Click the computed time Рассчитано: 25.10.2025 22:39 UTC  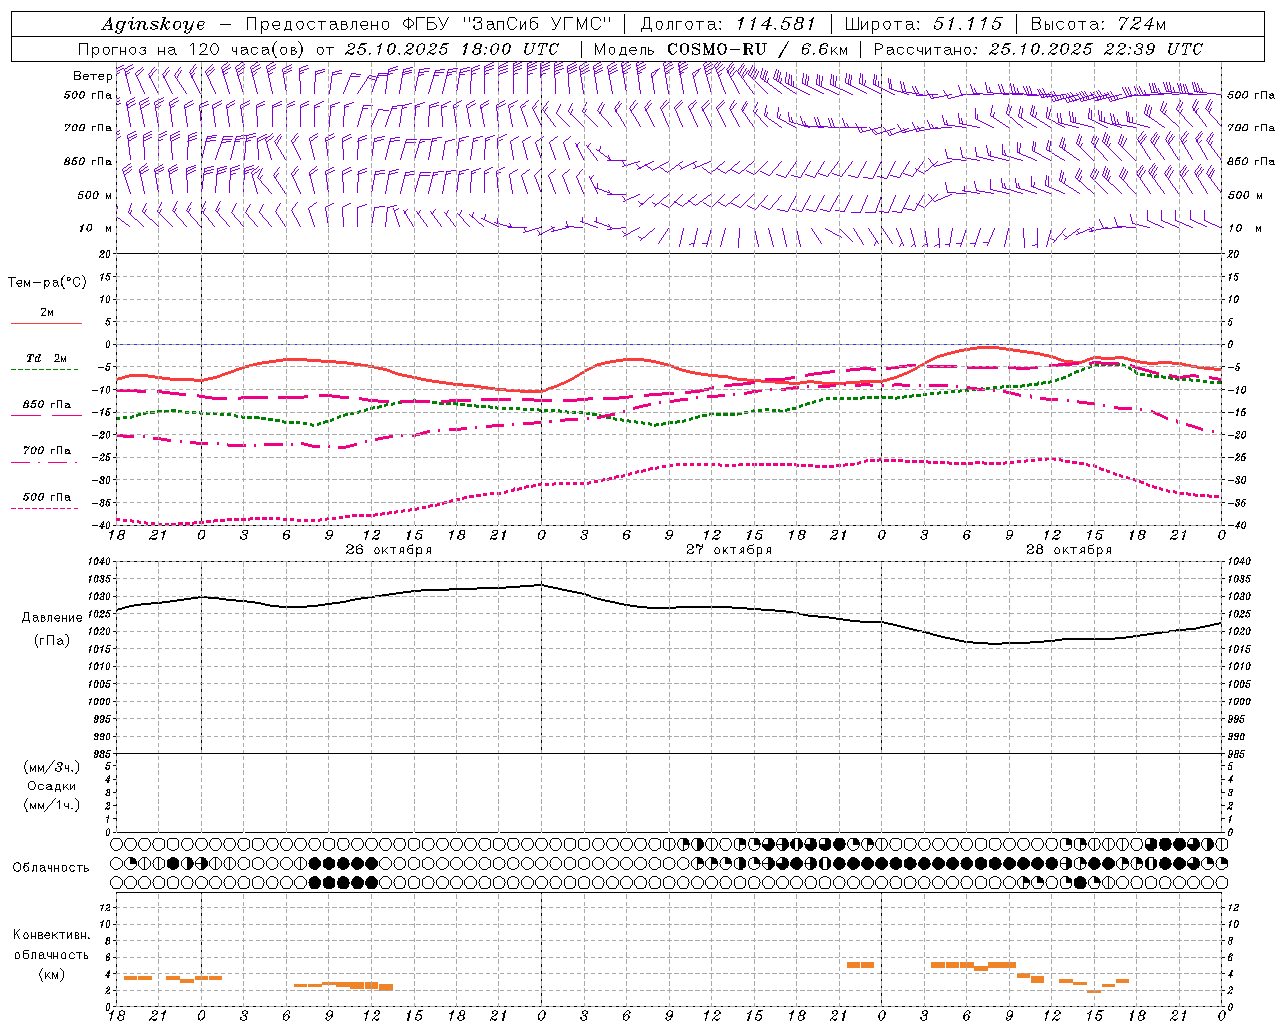(1038, 49)
